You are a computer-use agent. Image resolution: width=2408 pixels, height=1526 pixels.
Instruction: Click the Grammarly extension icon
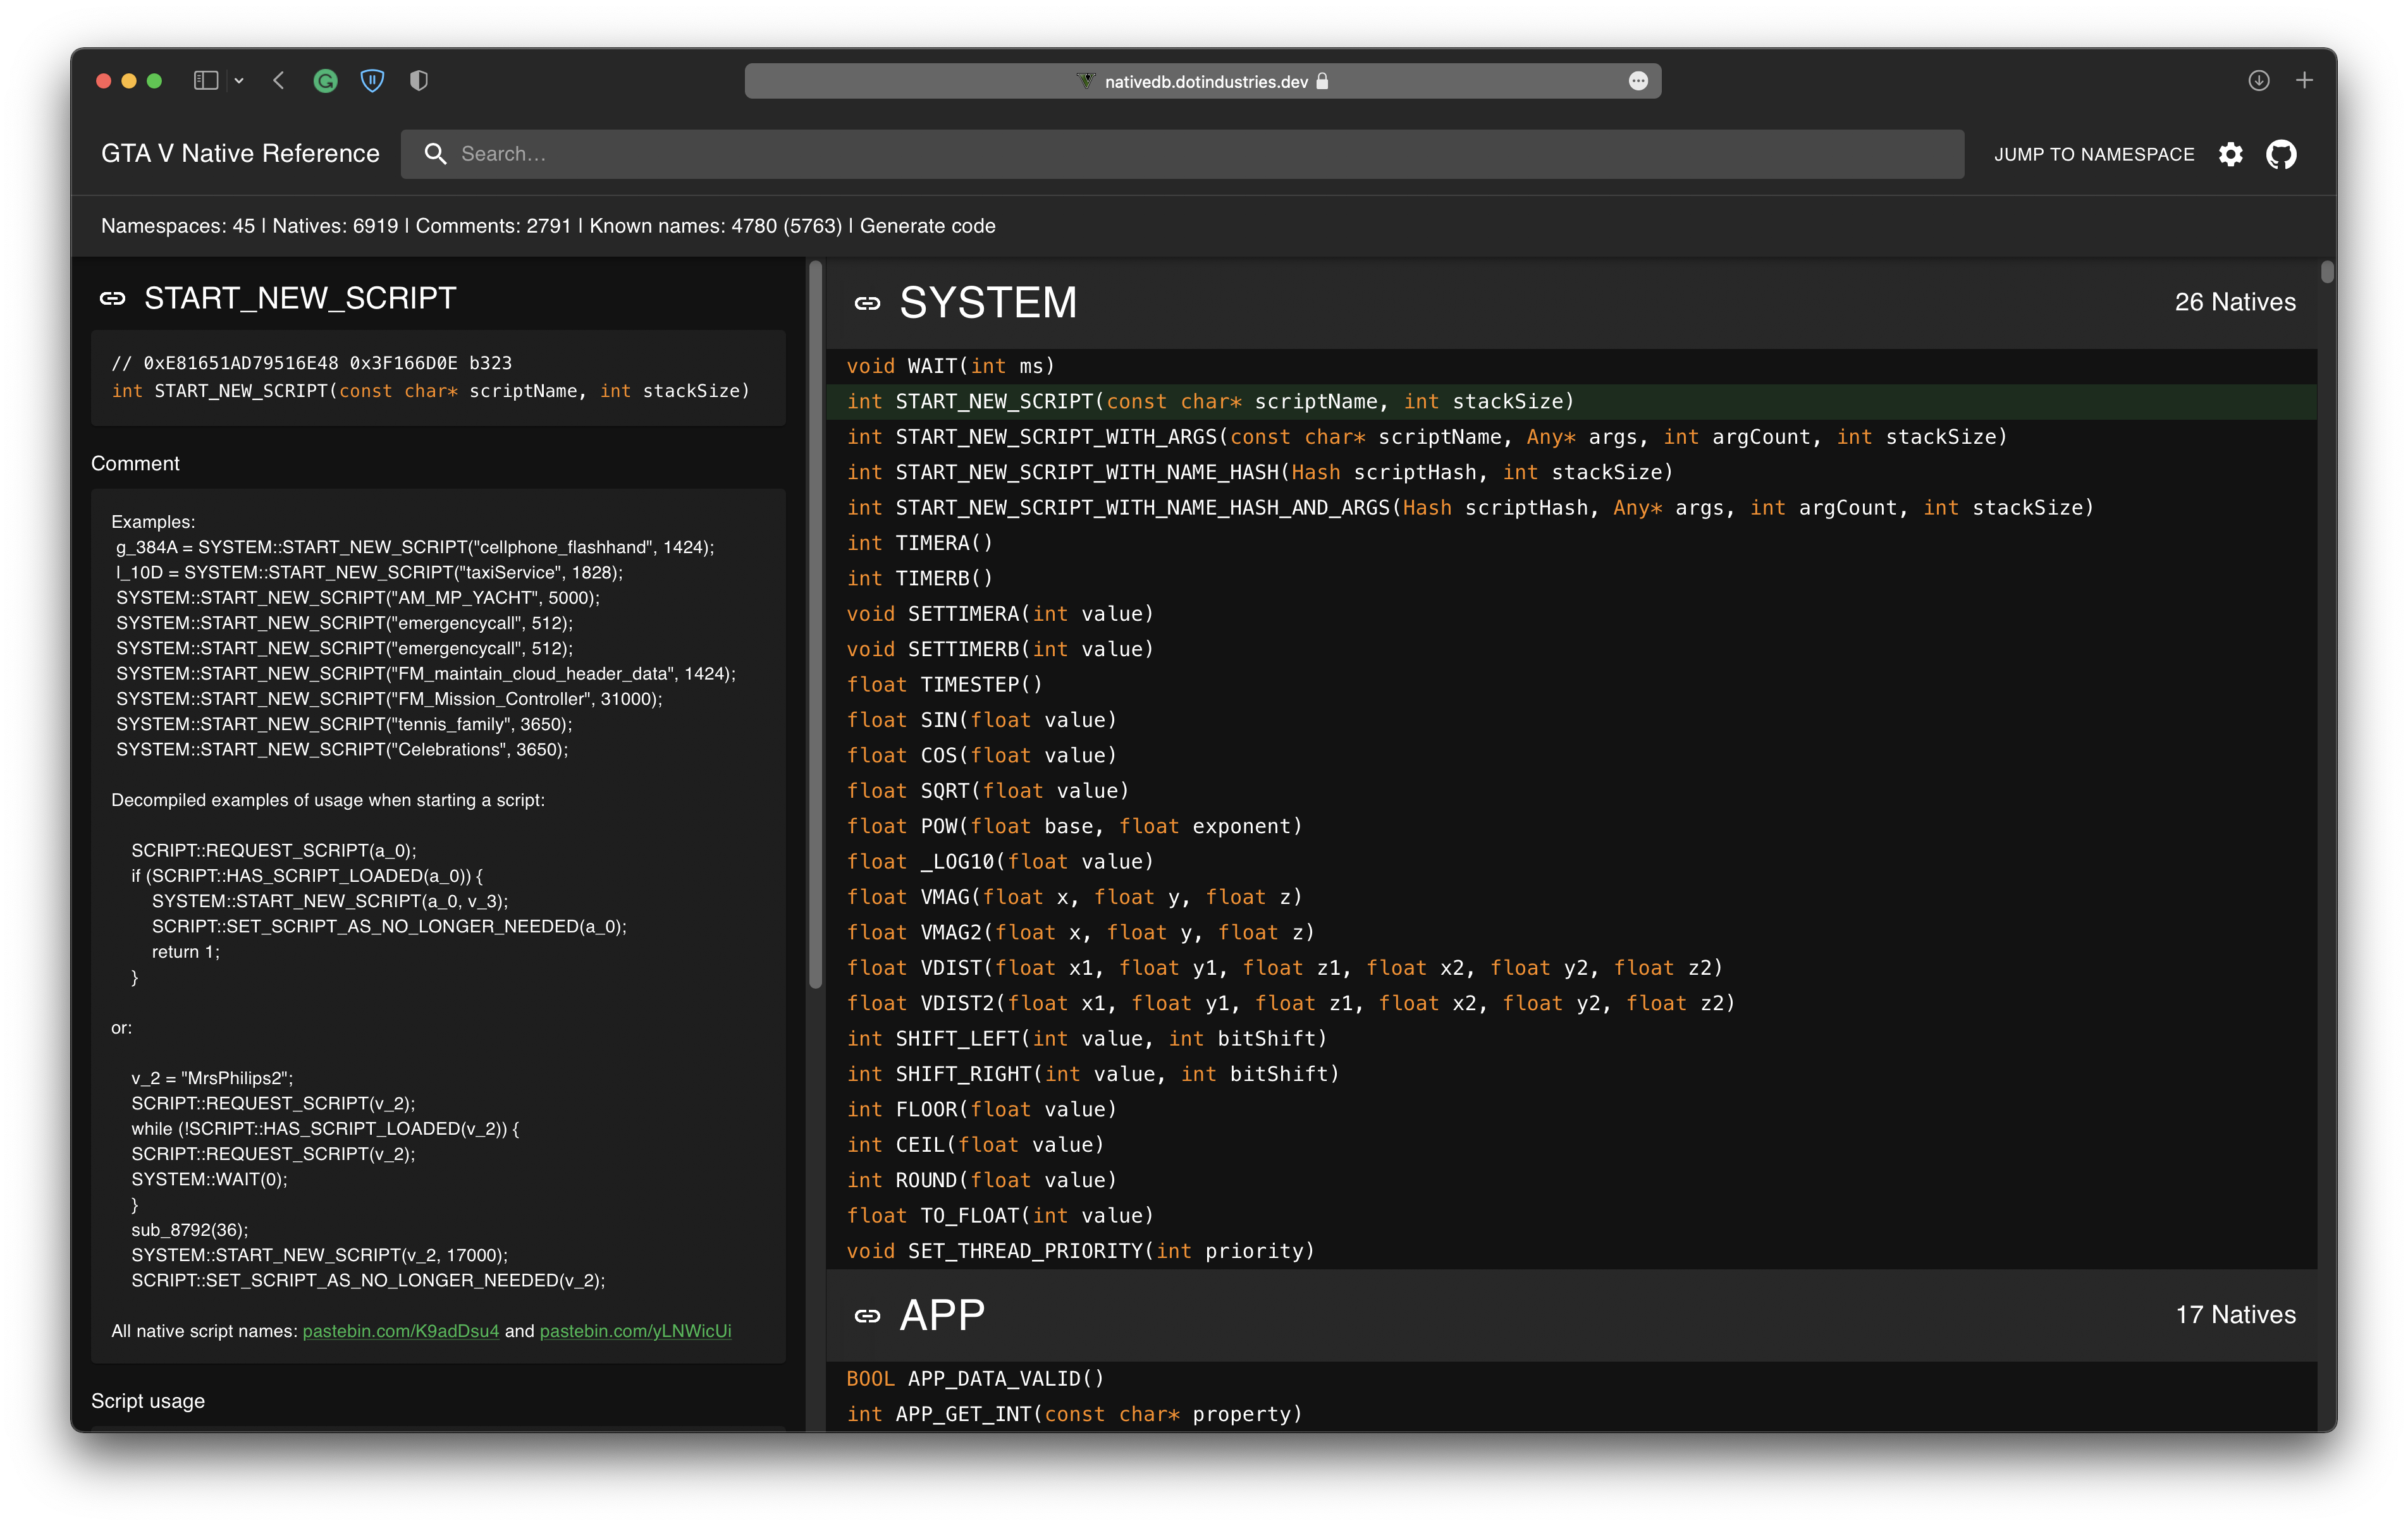(x=325, y=81)
